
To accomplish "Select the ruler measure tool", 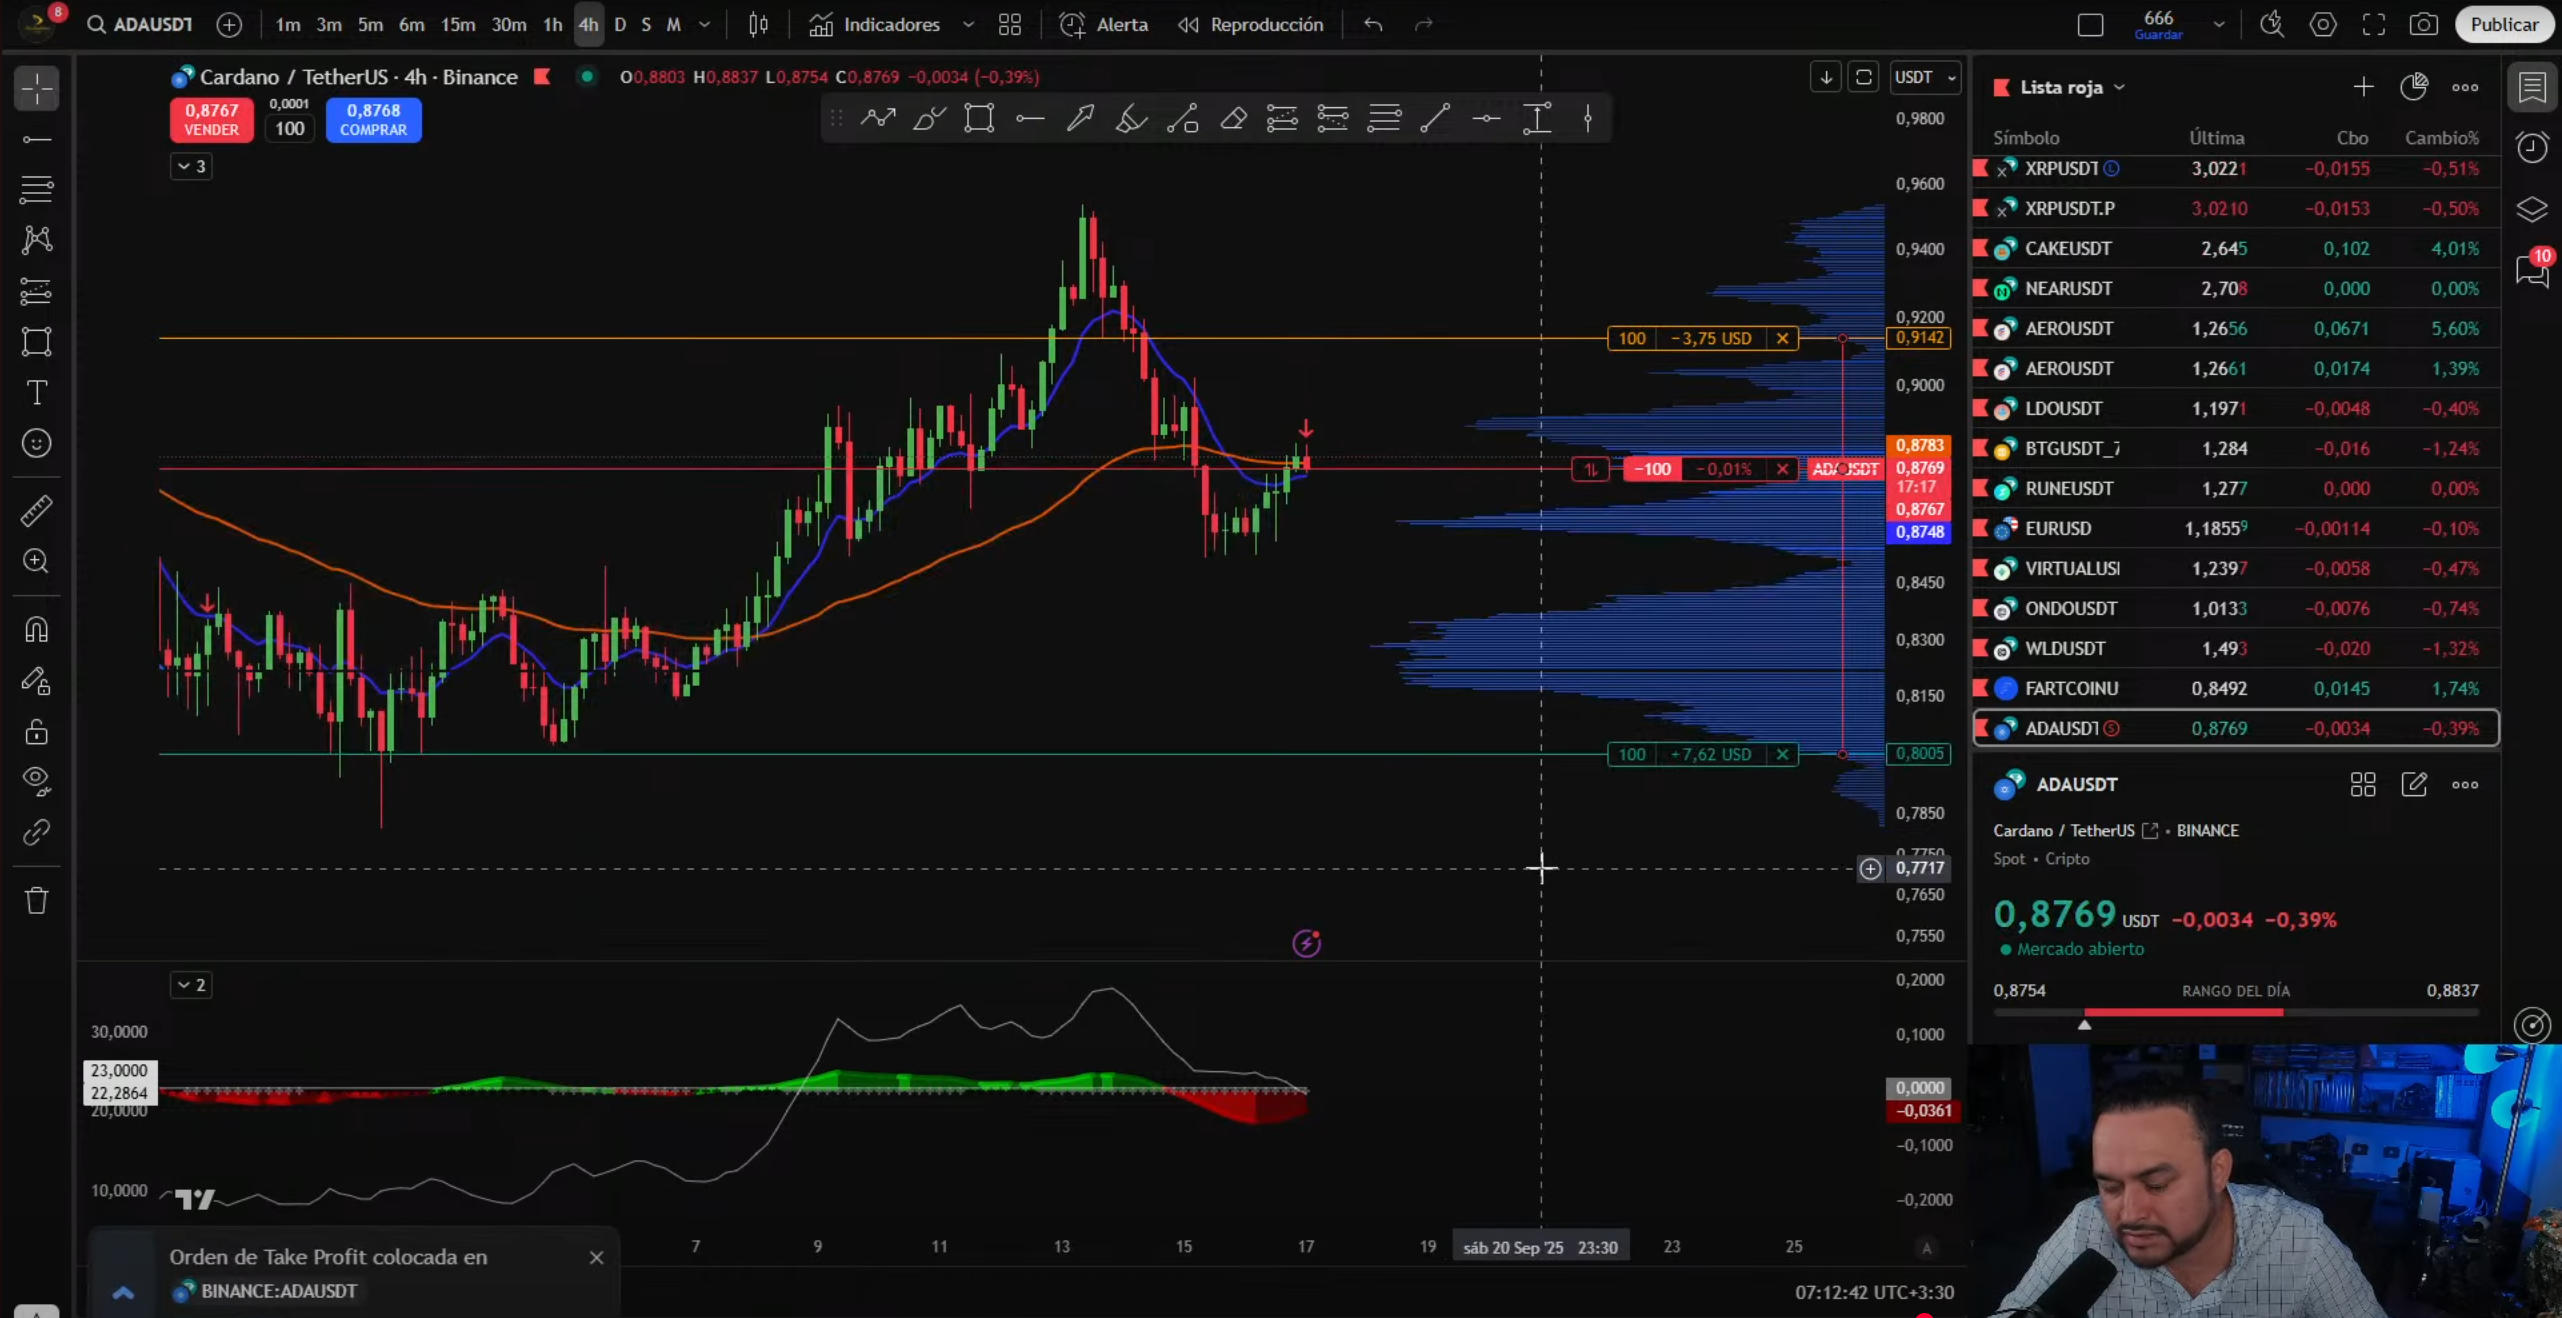I will coord(37,511).
